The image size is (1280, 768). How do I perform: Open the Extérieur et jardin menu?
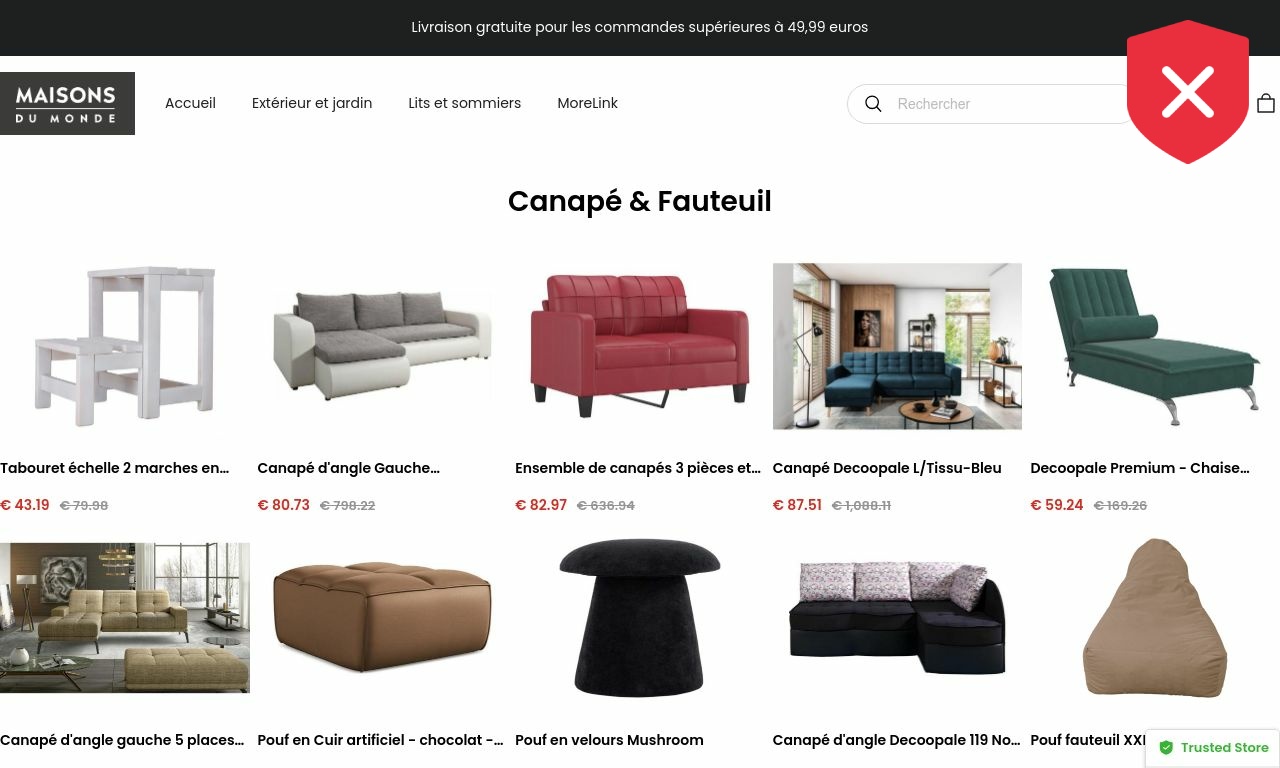pos(312,103)
